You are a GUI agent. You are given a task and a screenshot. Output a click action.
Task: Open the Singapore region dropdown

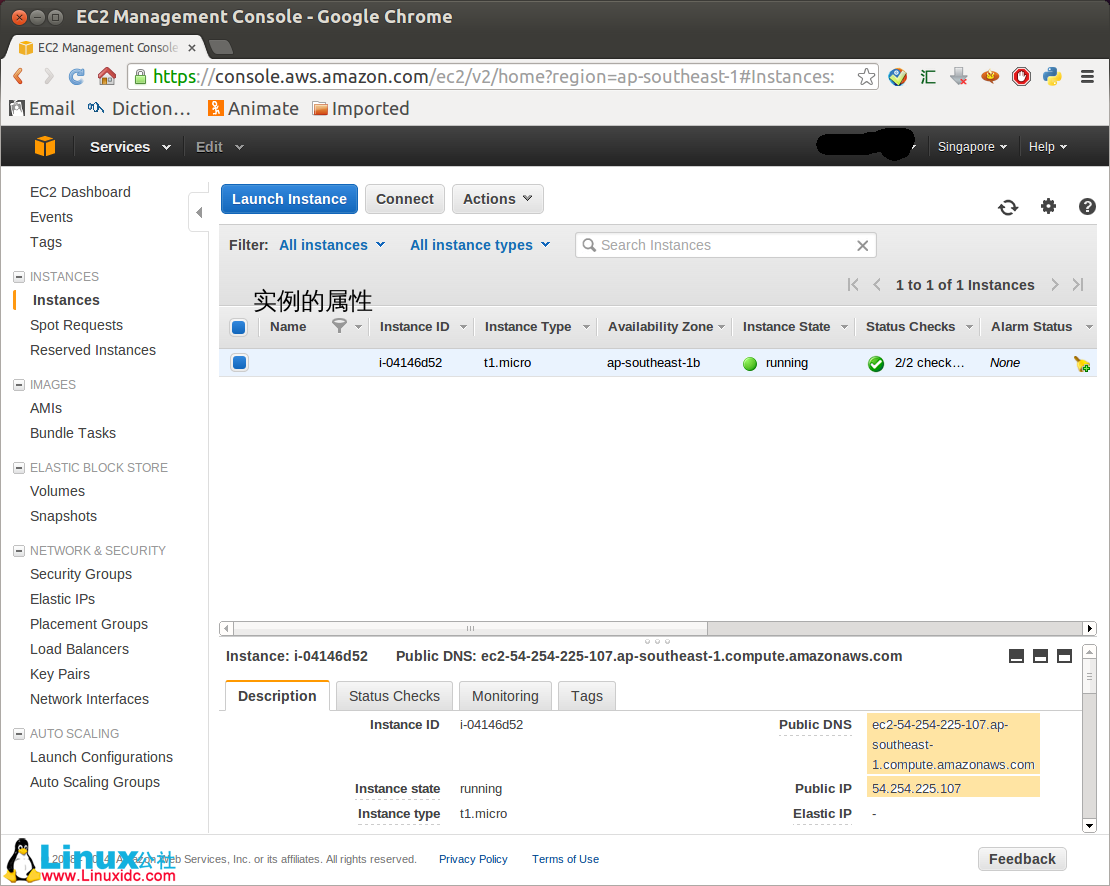click(971, 146)
